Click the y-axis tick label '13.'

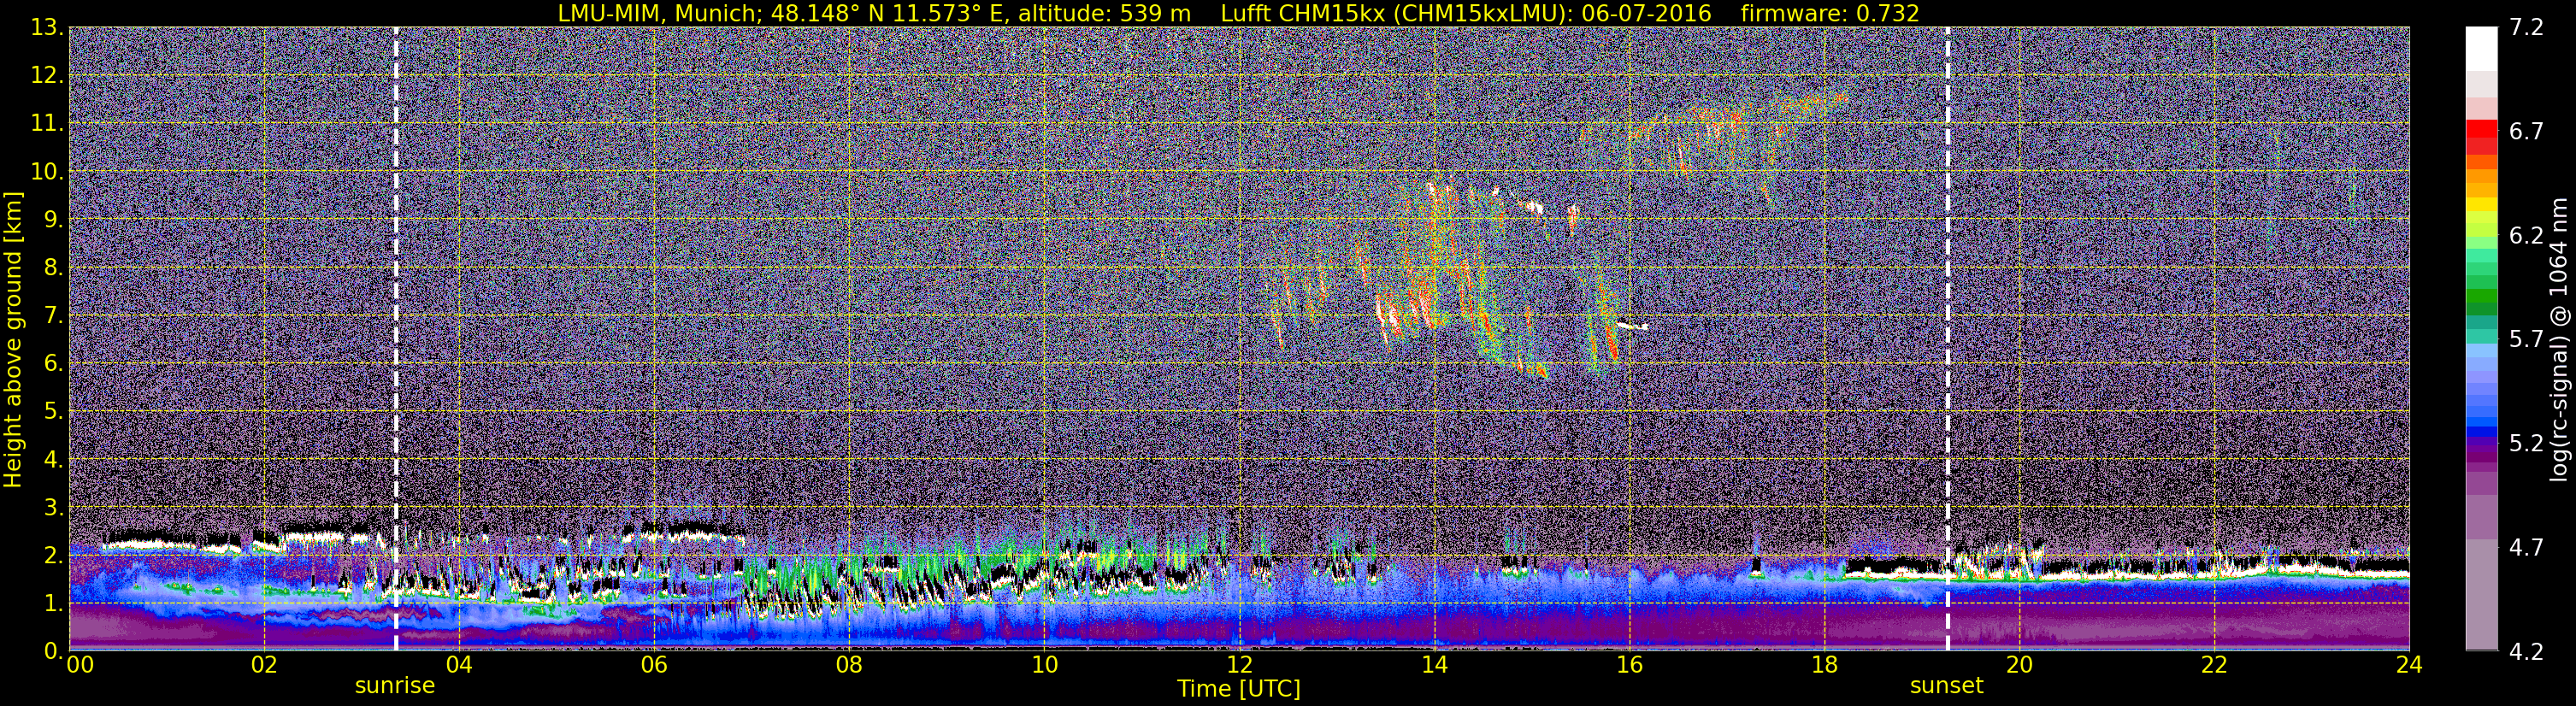tap(47, 28)
